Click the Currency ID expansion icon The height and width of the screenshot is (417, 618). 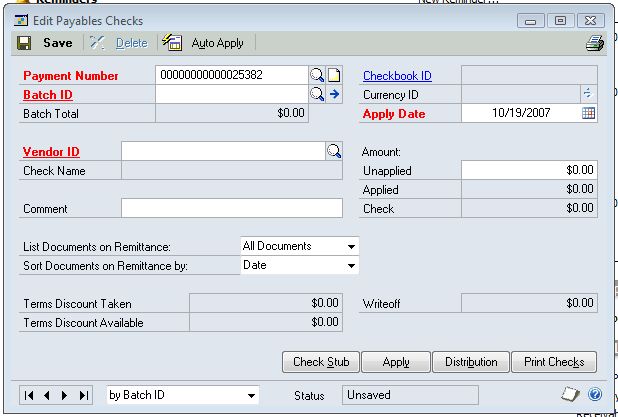tap(588, 94)
